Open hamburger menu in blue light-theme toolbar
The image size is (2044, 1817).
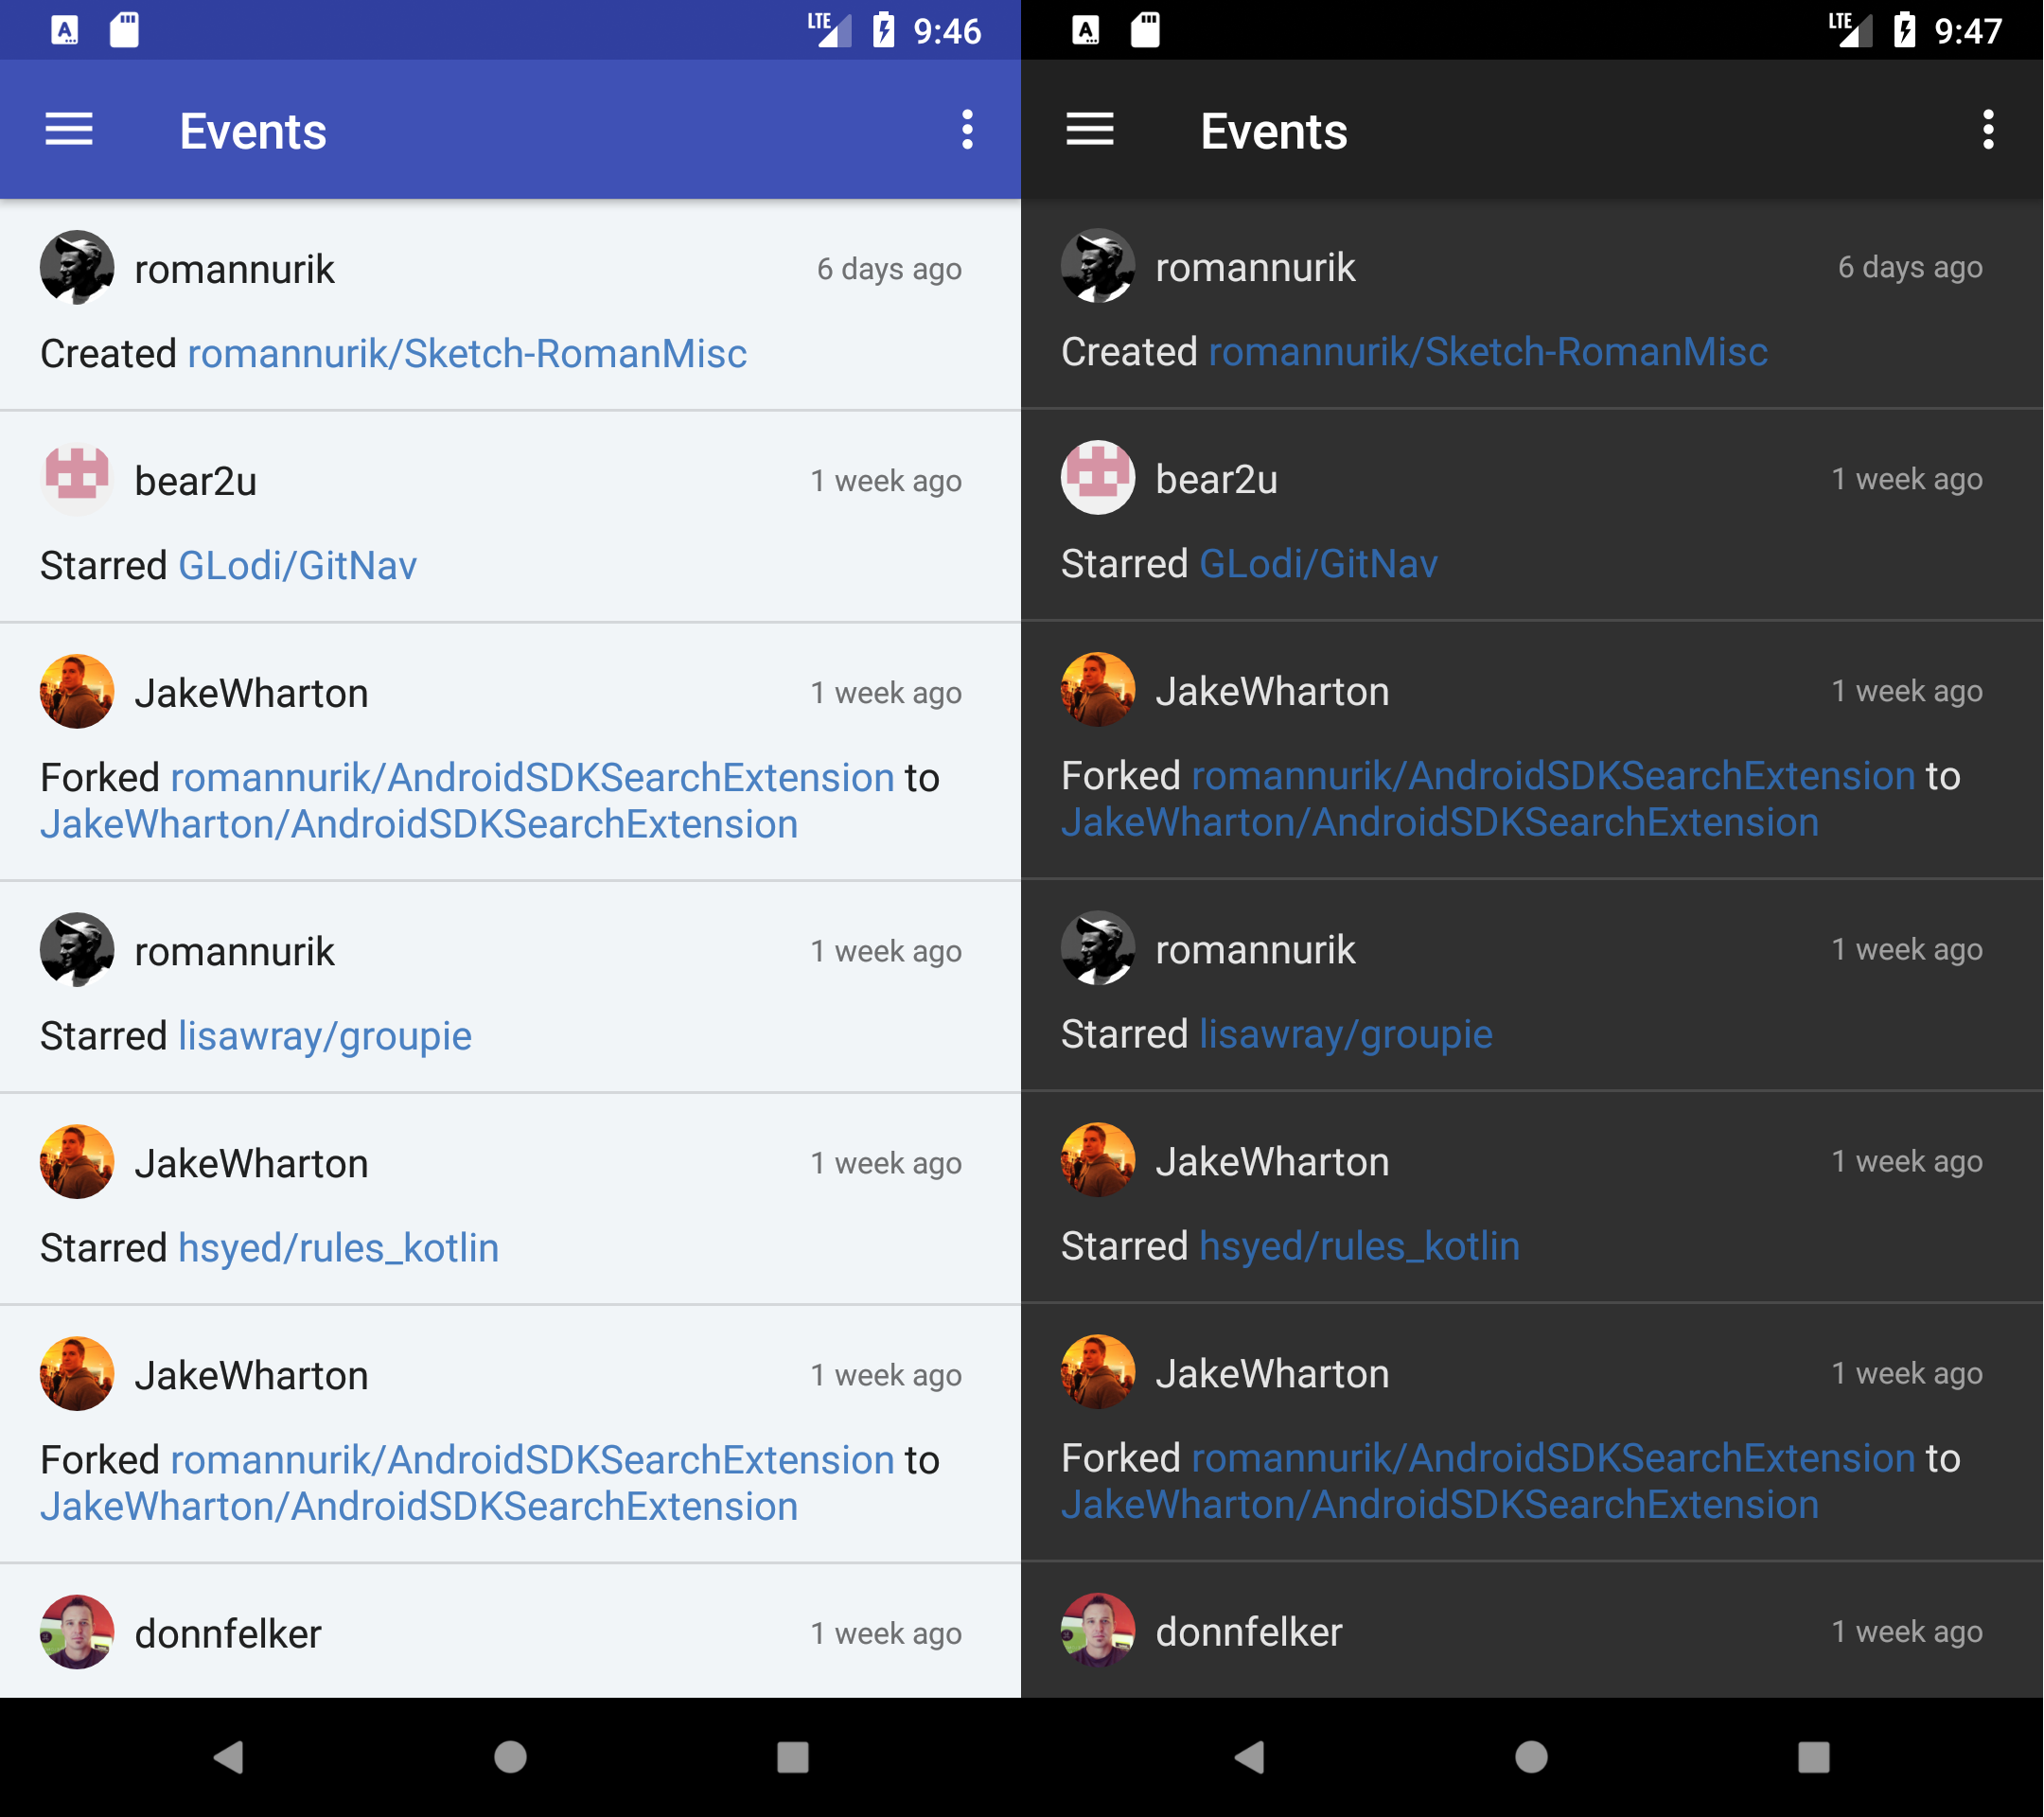tap(69, 130)
